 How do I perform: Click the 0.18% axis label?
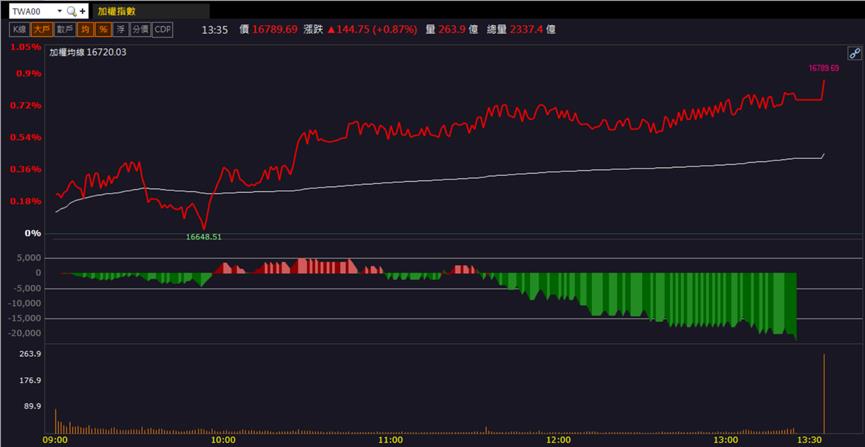[x=26, y=201]
